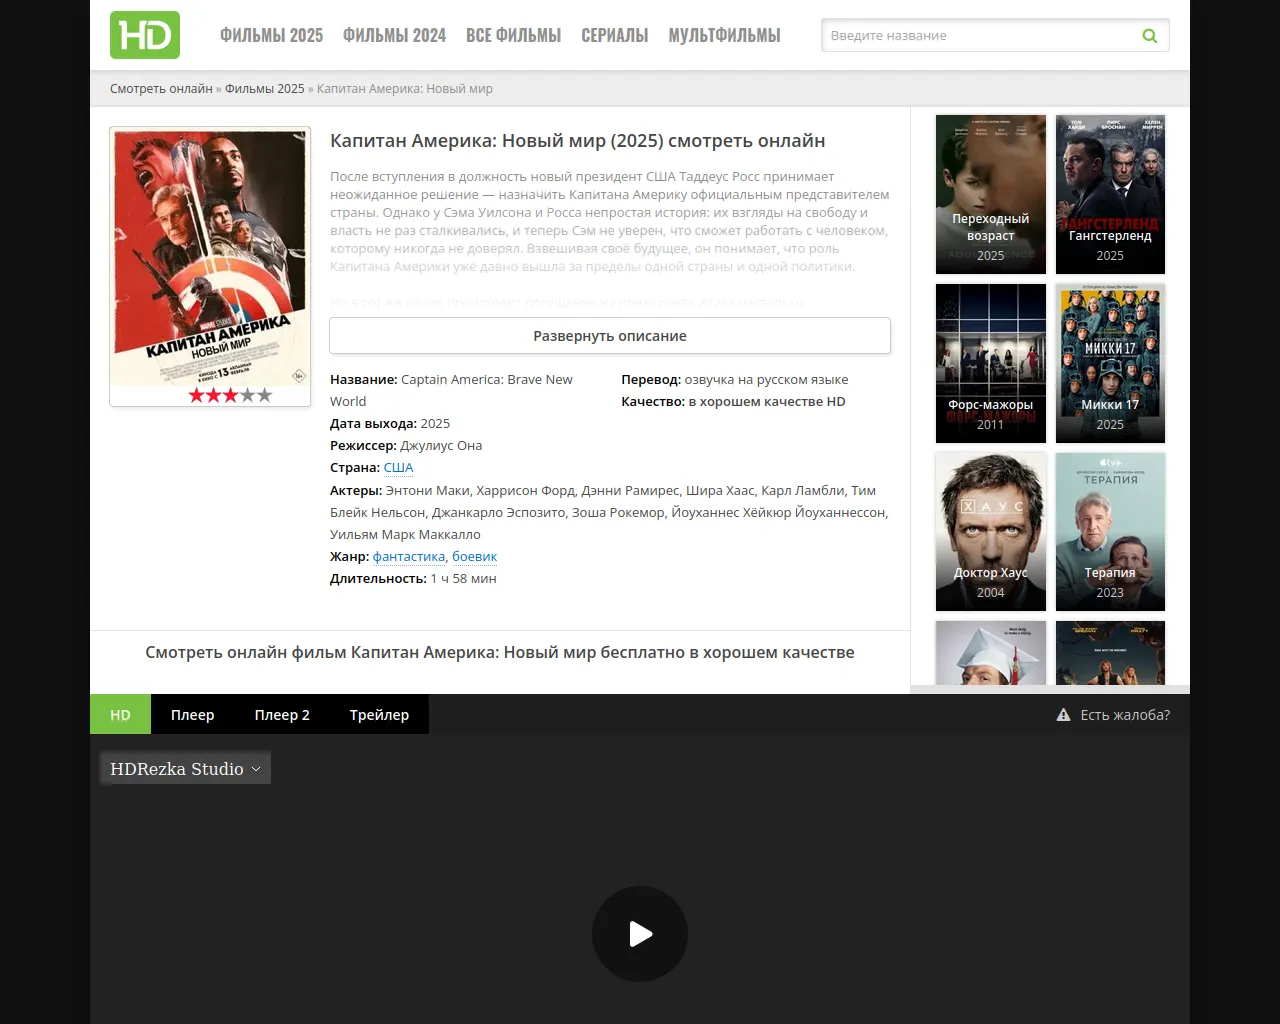1280x1024 pixels.
Task: Switch to the Трейлер tab
Action: [x=379, y=714]
